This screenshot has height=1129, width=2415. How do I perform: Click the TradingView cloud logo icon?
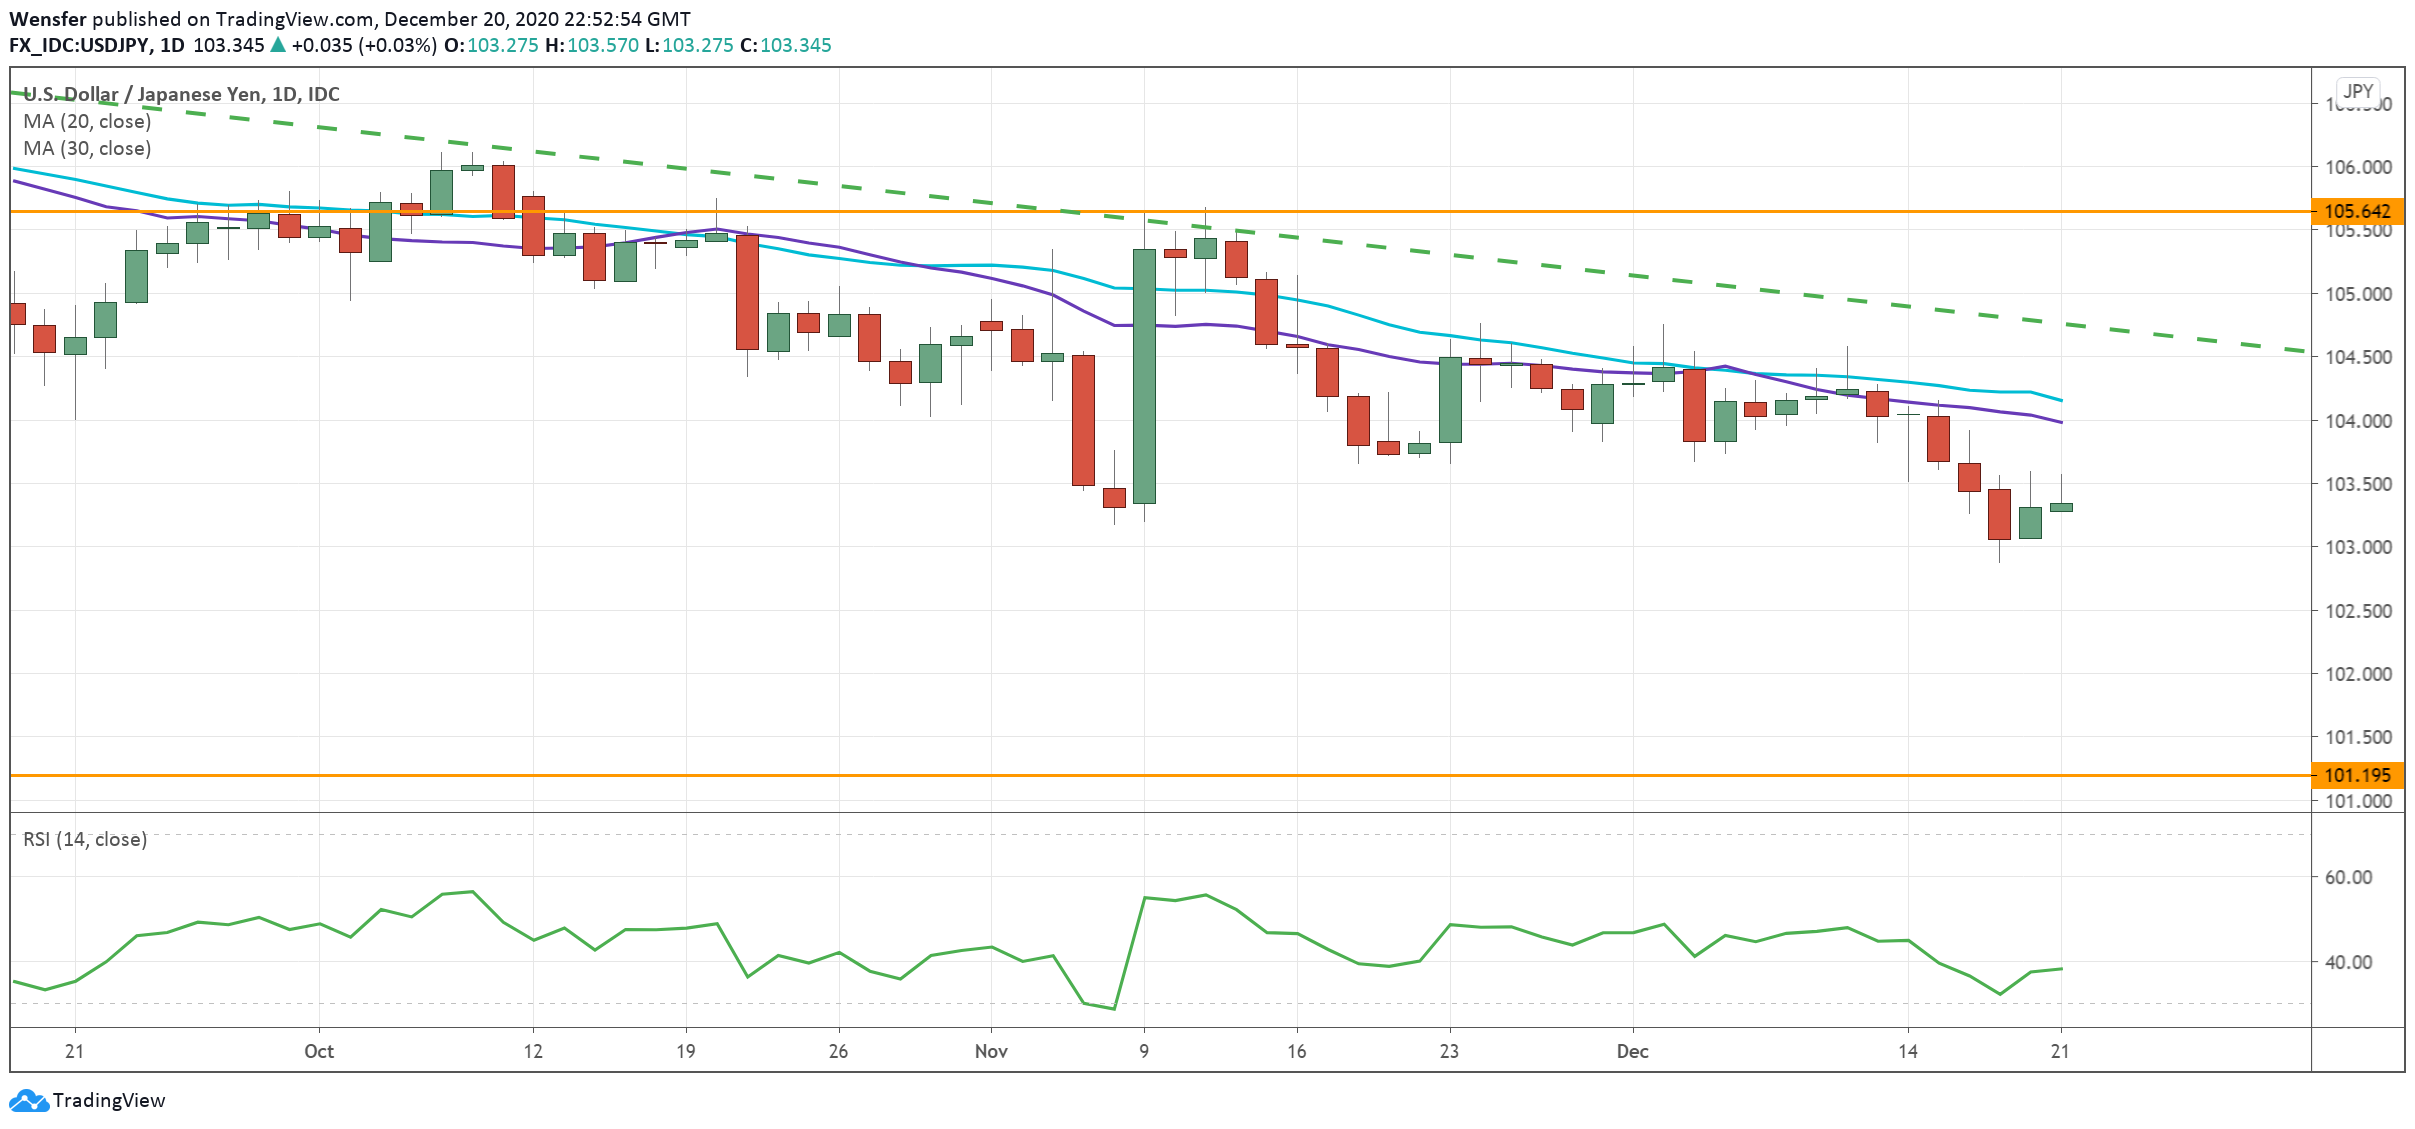[x=28, y=1100]
